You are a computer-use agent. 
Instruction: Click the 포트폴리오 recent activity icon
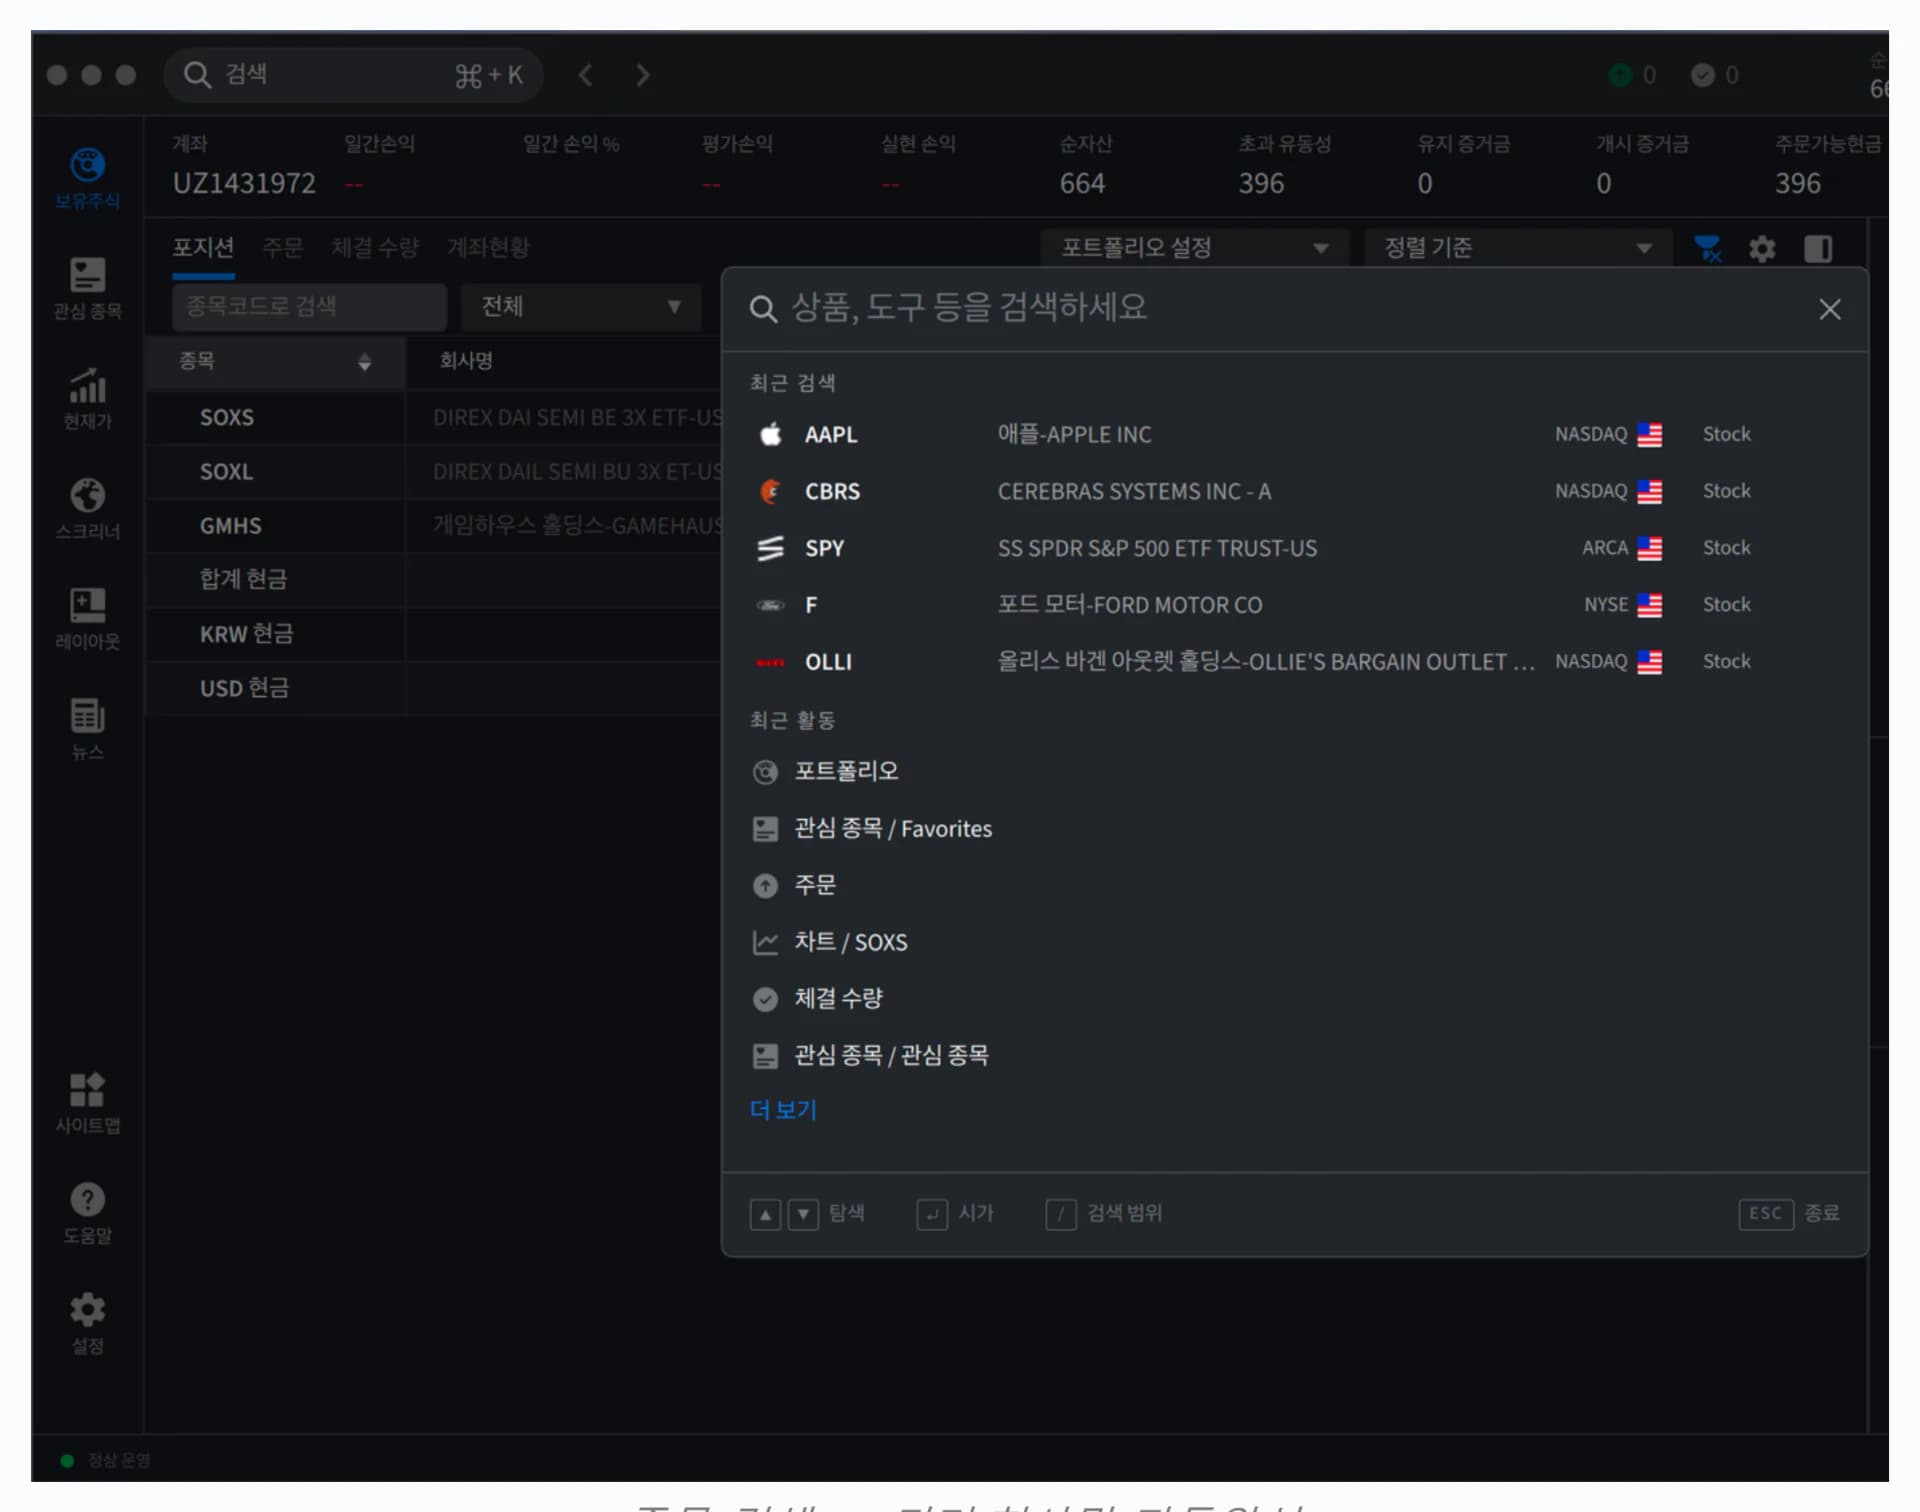[x=765, y=772]
